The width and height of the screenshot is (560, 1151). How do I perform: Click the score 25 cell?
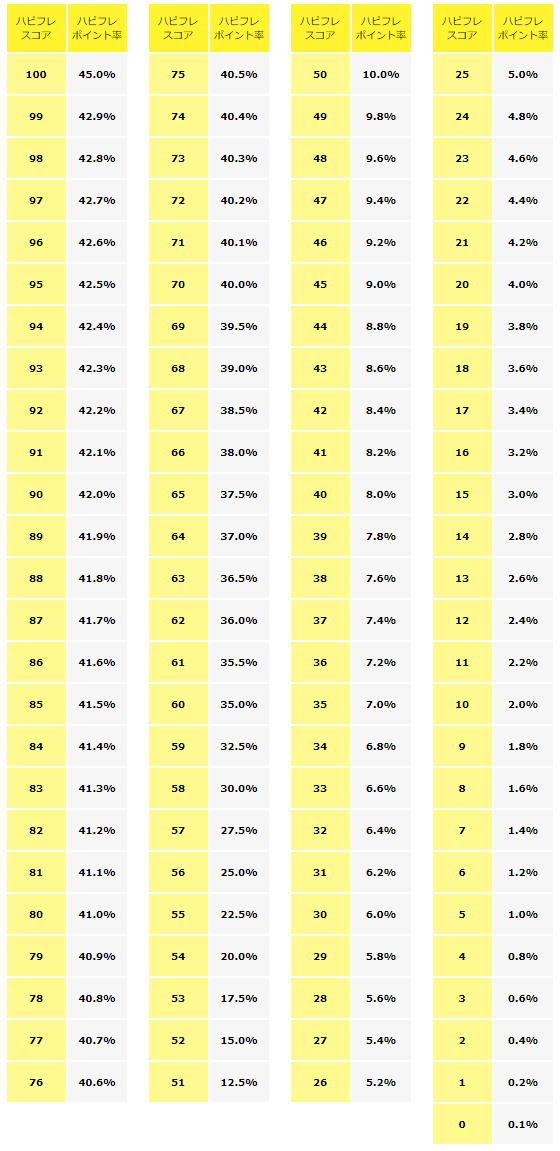(x=462, y=74)
